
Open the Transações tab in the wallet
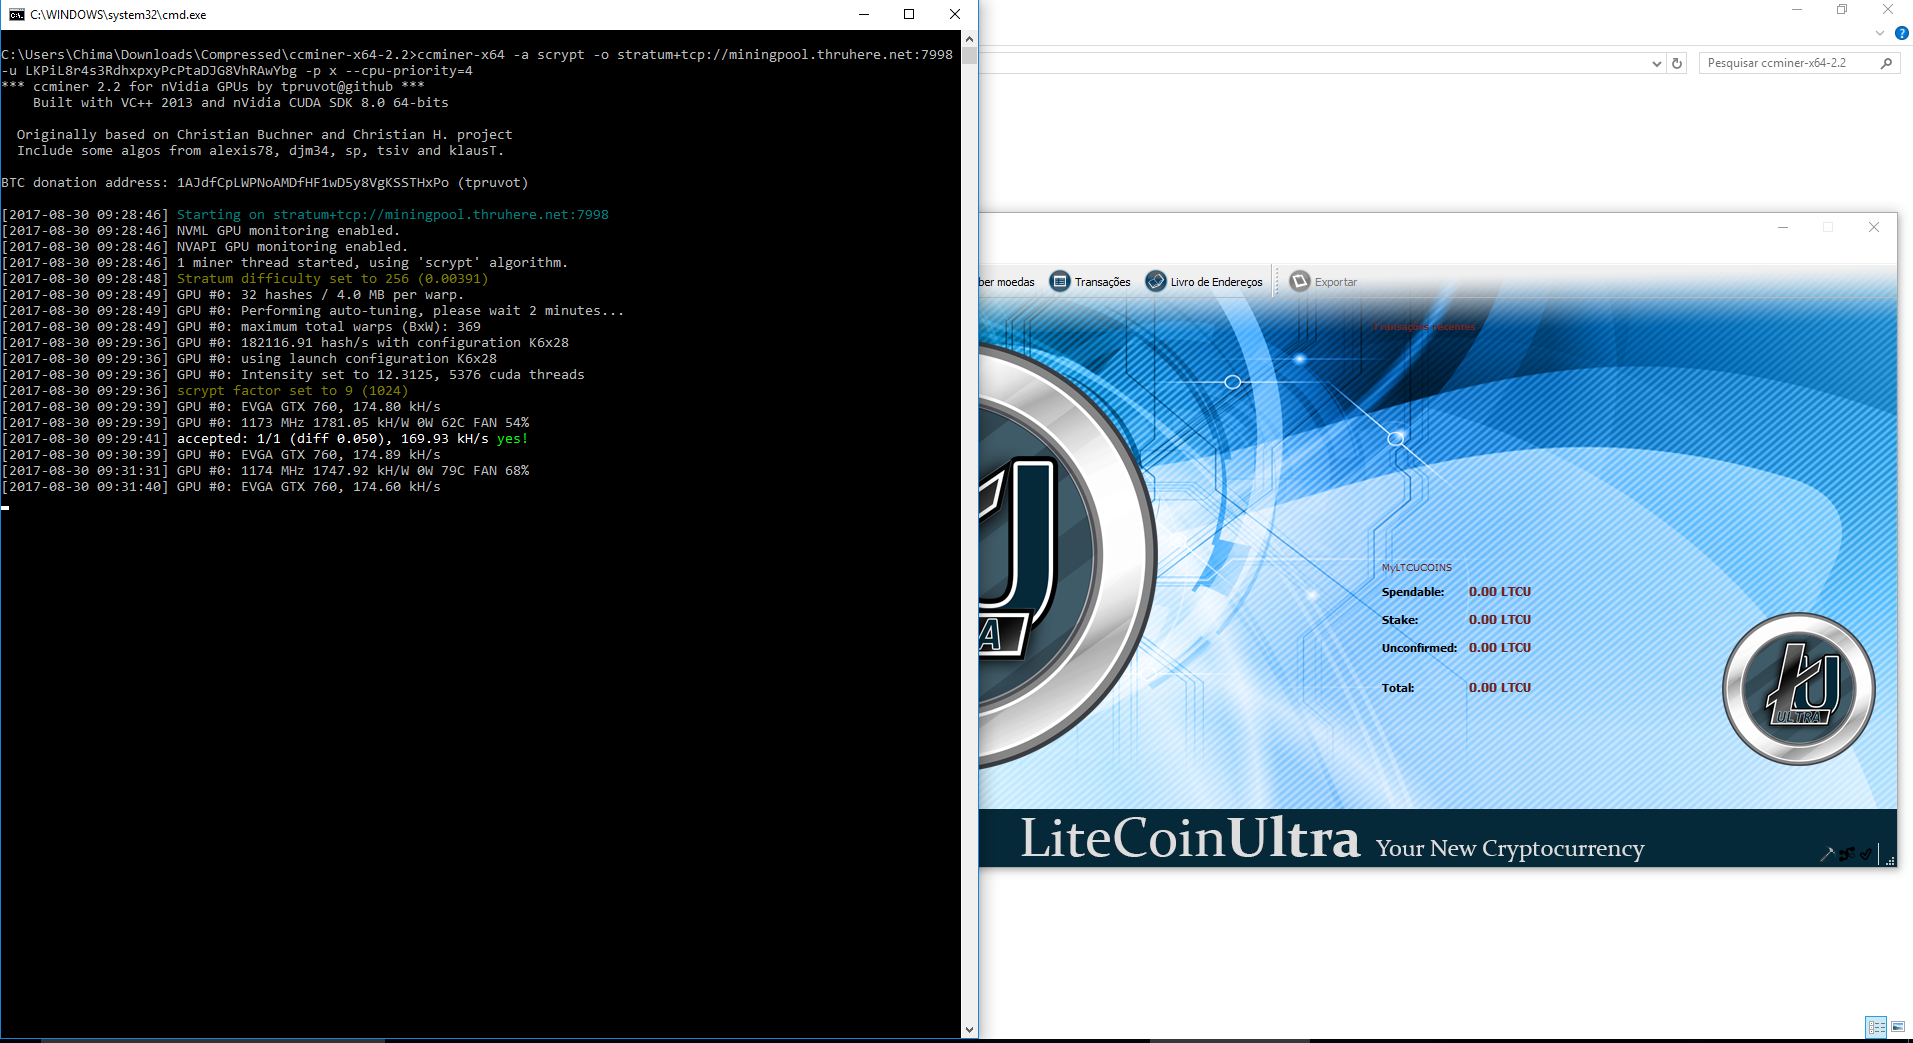click(1090, 282)
